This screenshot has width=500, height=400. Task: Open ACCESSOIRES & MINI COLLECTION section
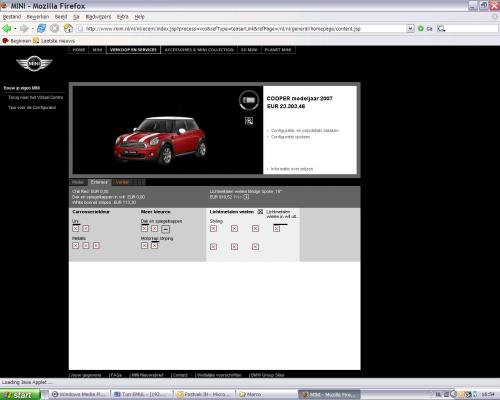199,50
